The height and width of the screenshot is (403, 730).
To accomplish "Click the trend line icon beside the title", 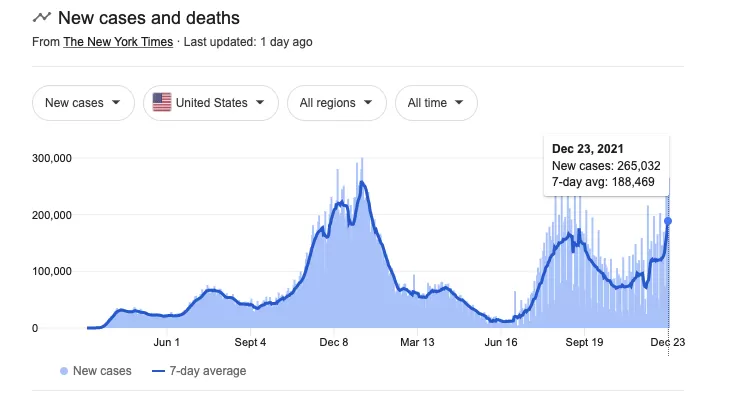I will pyautogui.click(x=41, y=18).
